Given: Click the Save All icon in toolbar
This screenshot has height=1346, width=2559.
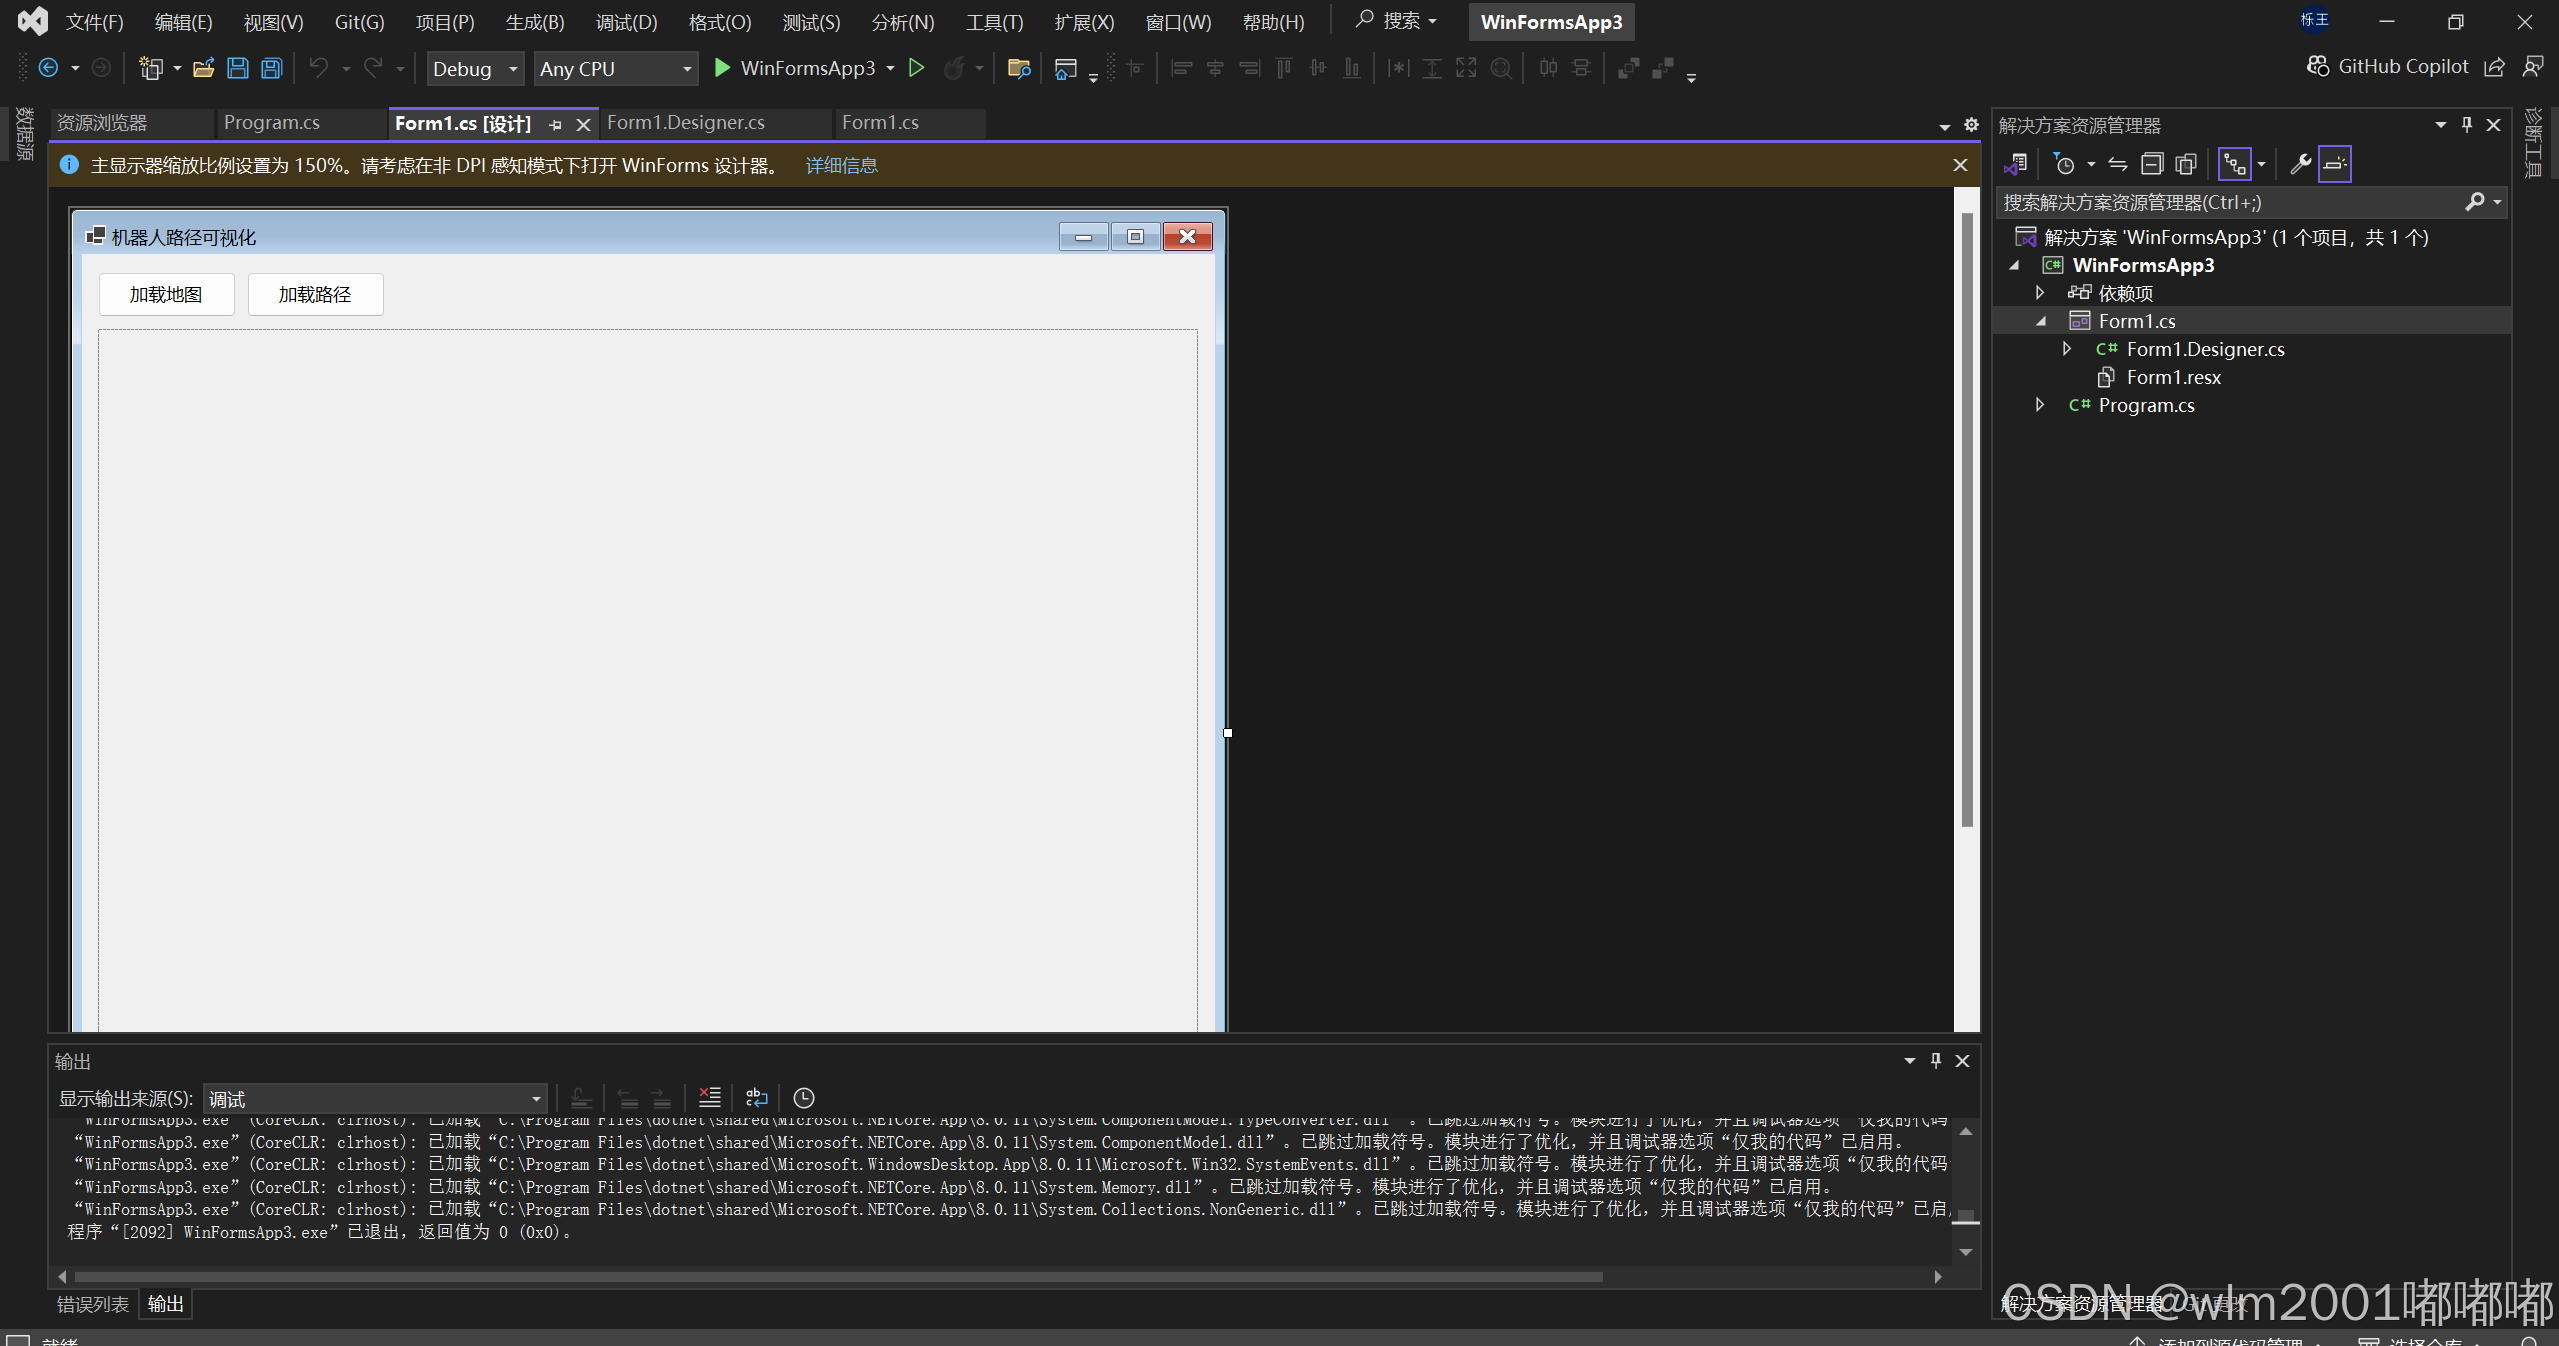Looking at the screenshot, I should click(x=271, y=68).
